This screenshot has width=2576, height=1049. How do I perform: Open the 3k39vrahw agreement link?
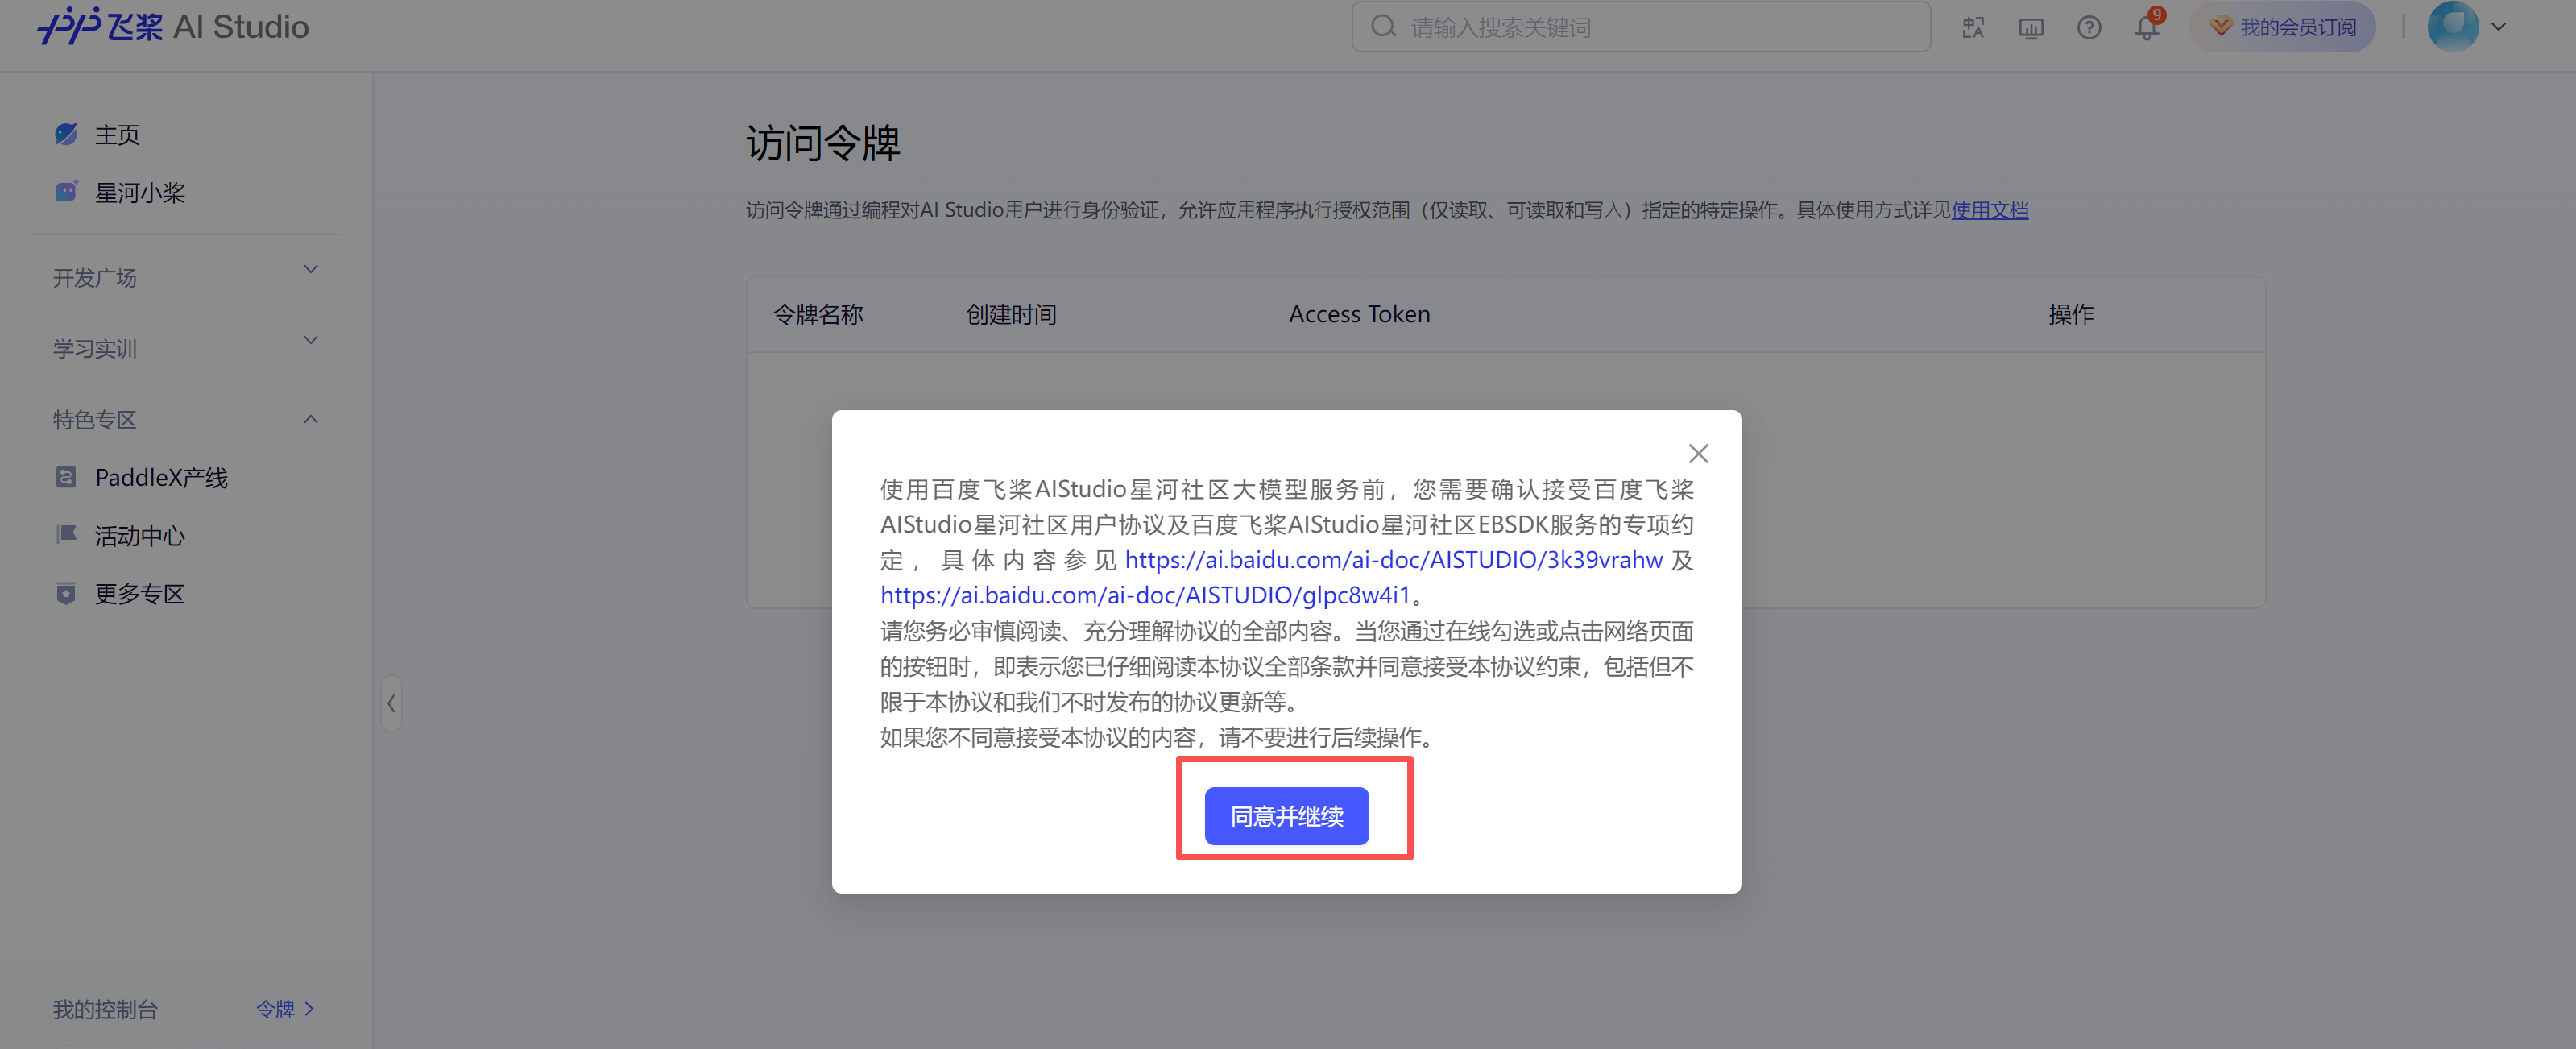pos(1393,560)
